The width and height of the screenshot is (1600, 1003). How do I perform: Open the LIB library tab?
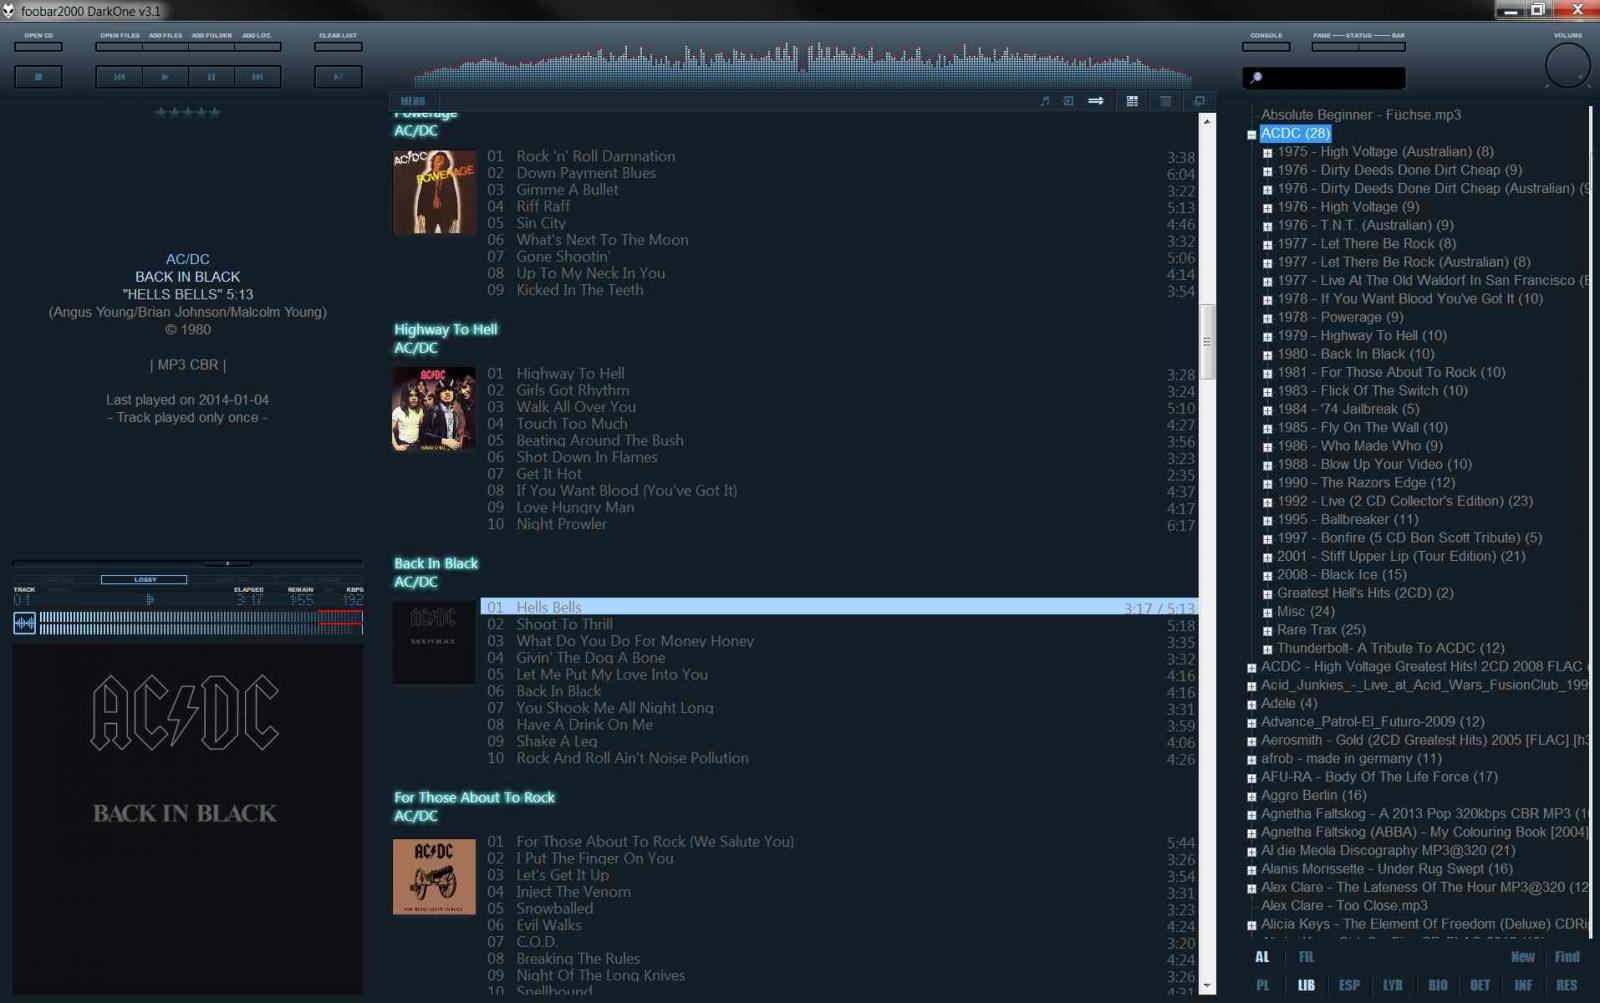[1306, 985]
